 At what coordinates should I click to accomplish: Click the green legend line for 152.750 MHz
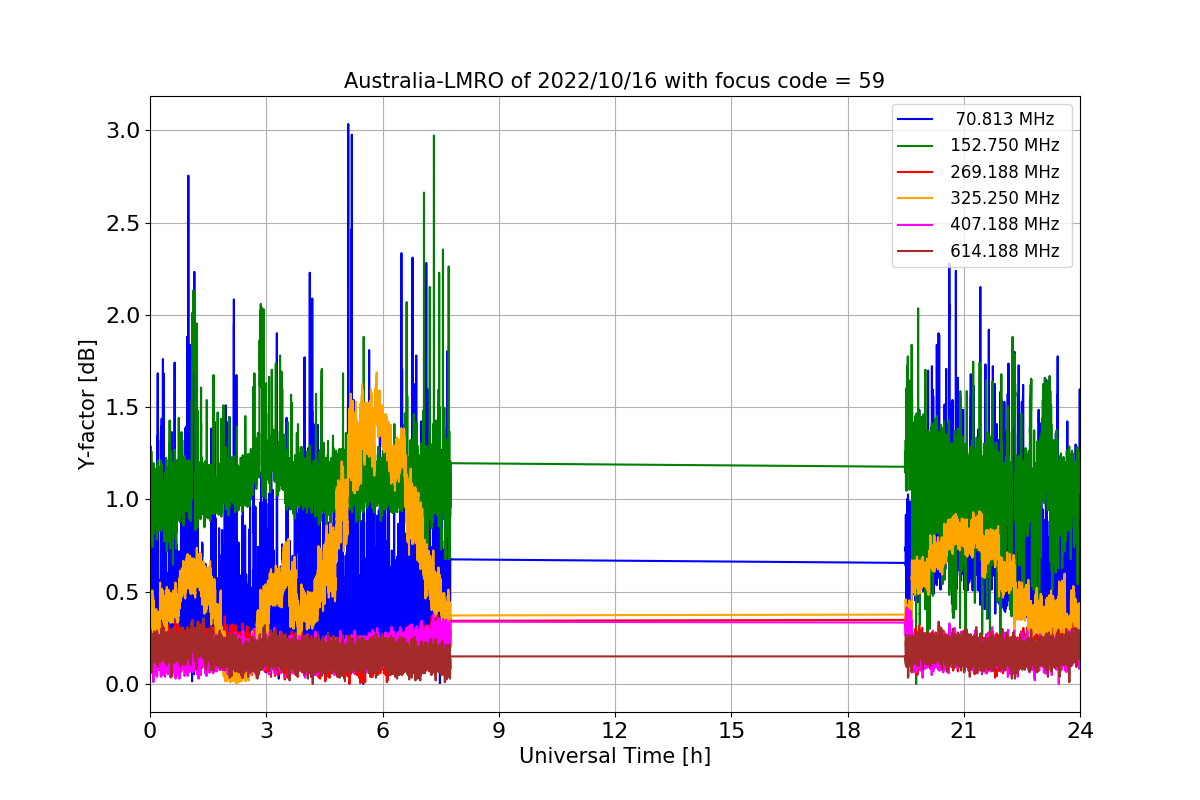916,145
